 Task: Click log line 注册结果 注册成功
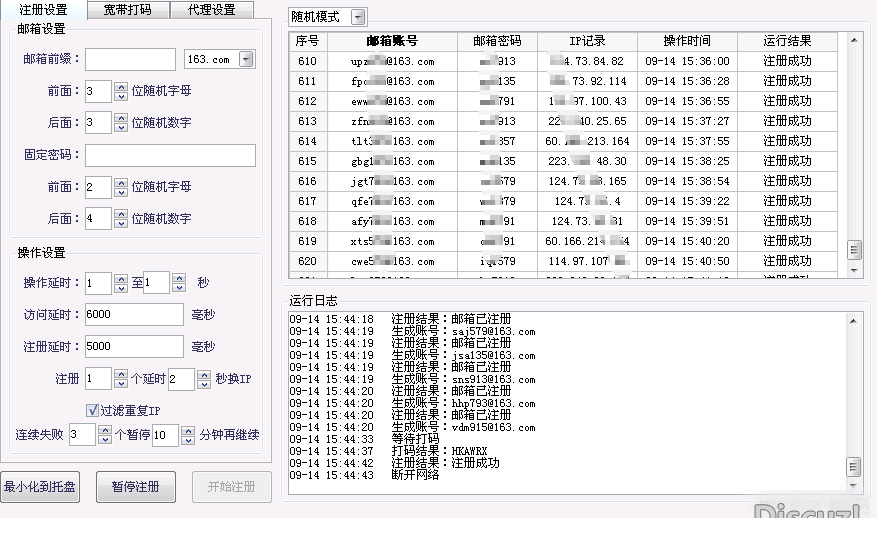tap(394, 463)
